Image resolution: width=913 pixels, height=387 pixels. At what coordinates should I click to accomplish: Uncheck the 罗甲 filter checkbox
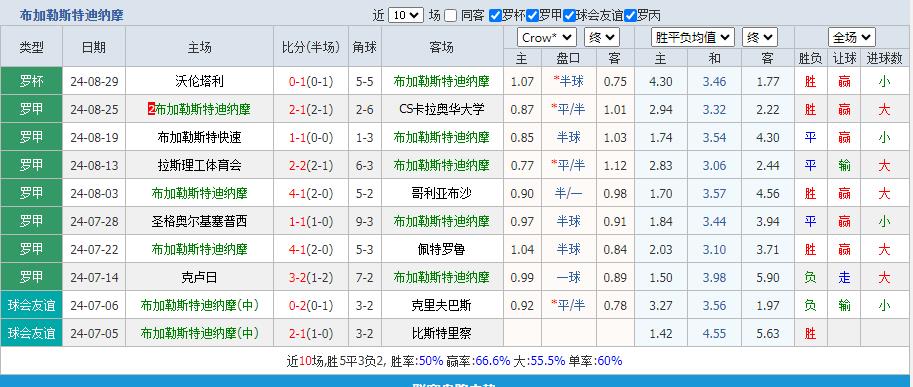click(532, 16)
